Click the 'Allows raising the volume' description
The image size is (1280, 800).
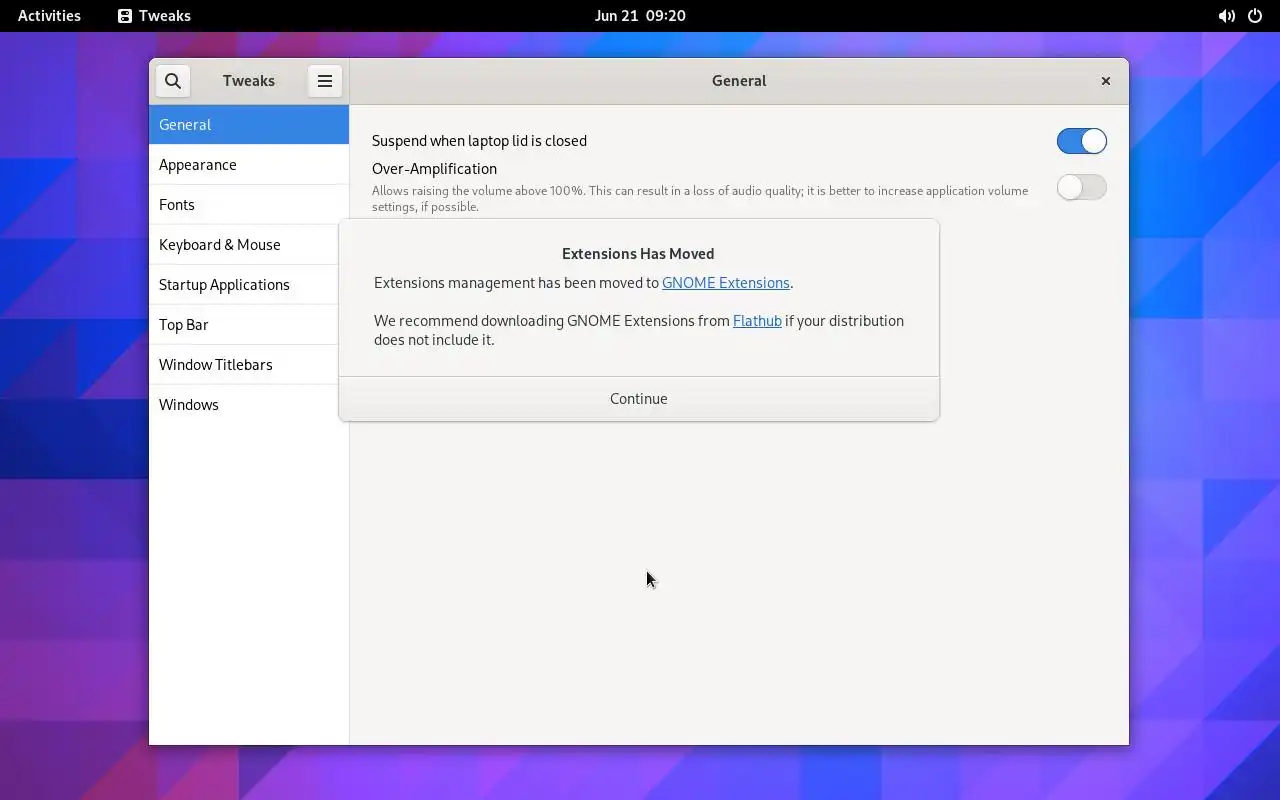[700, 199]
